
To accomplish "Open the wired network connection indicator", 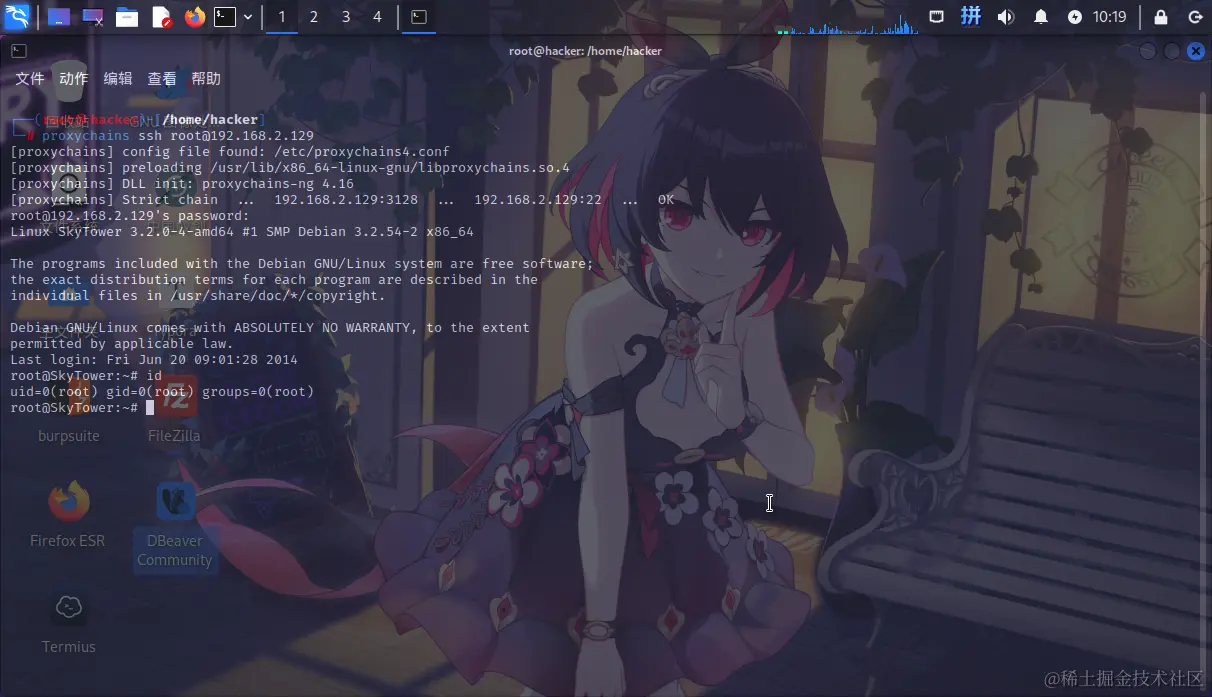I will tap(937, 17).
